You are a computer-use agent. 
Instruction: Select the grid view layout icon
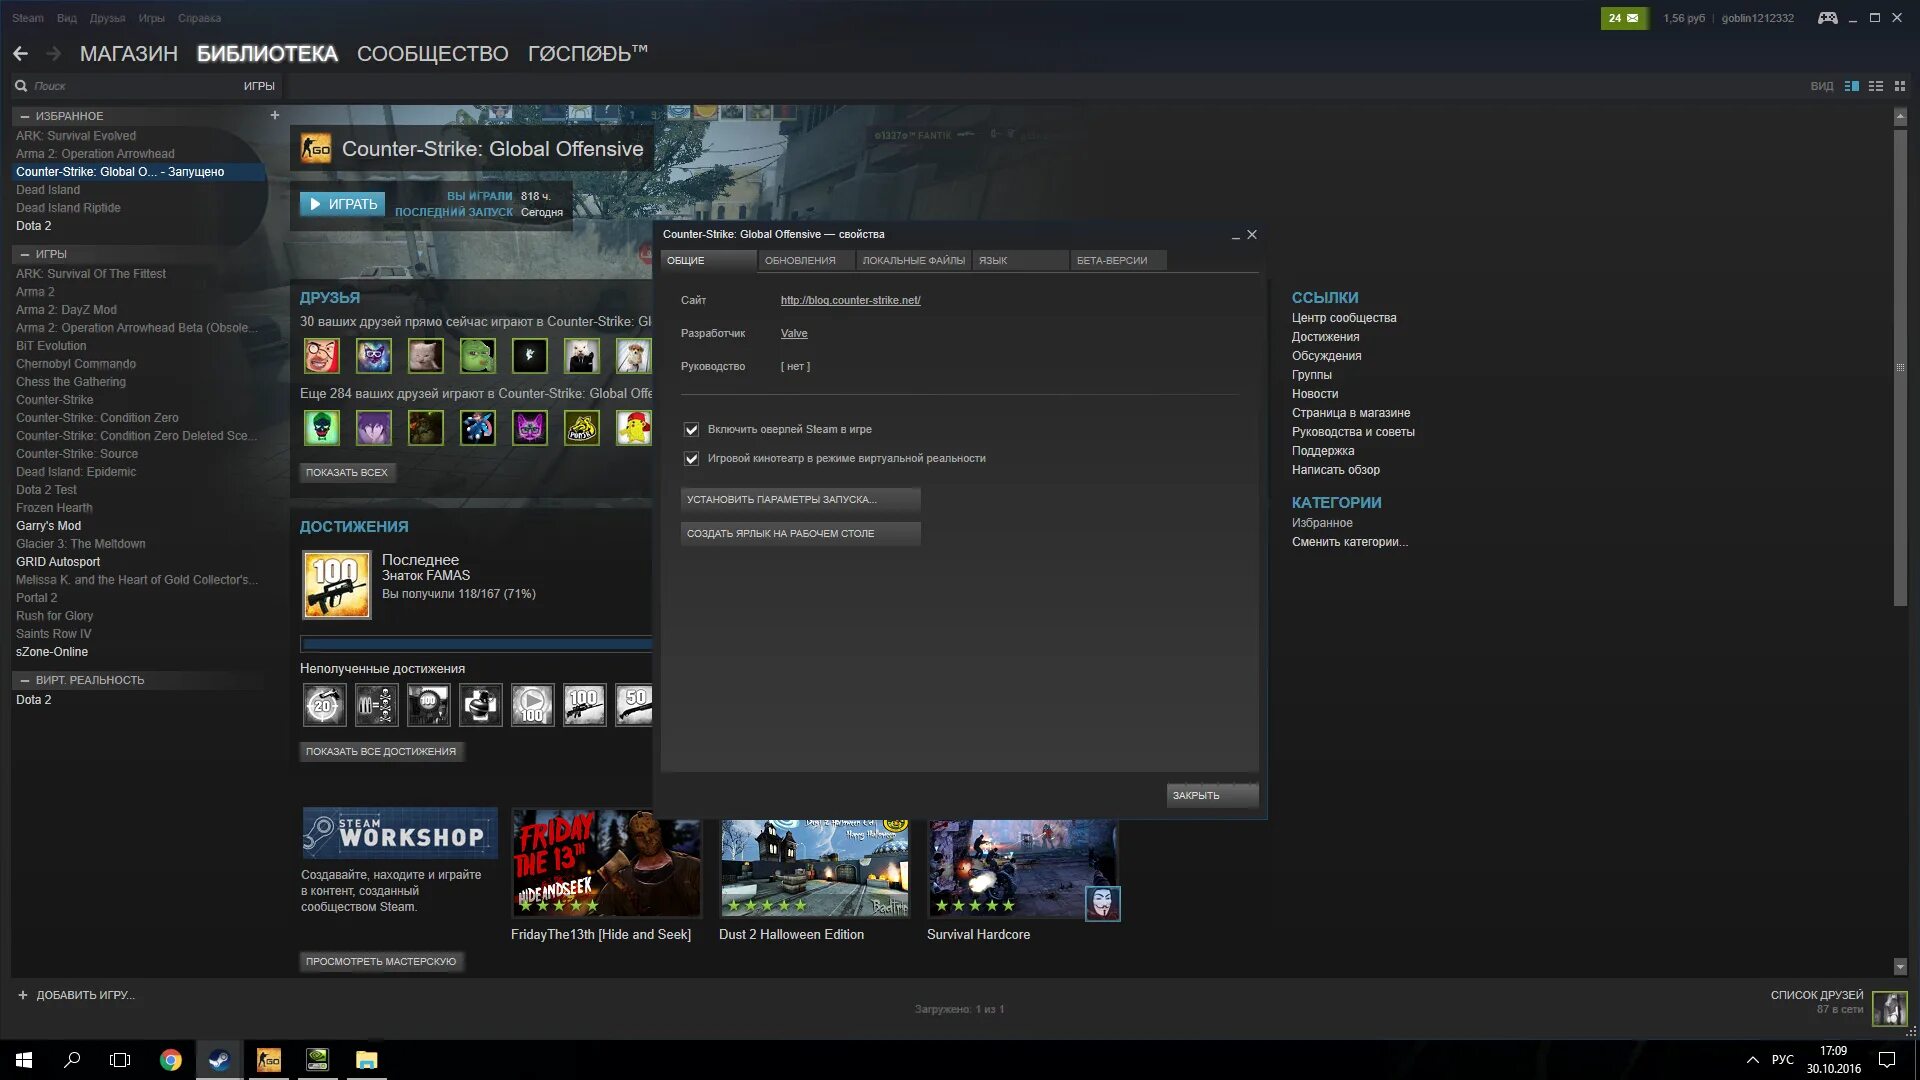tap(1900, 86)
